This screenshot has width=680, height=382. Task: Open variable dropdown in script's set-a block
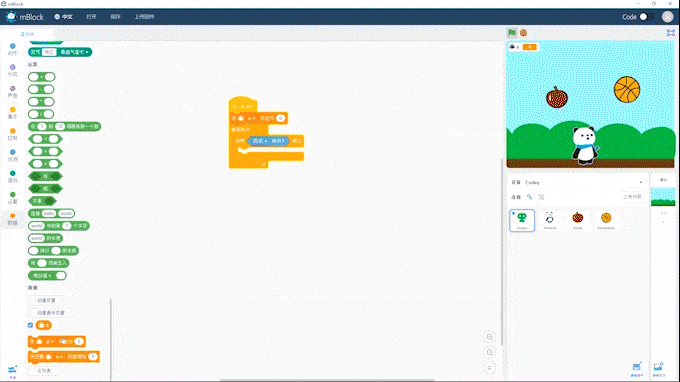pyautogui.click(x=251, y=118)
